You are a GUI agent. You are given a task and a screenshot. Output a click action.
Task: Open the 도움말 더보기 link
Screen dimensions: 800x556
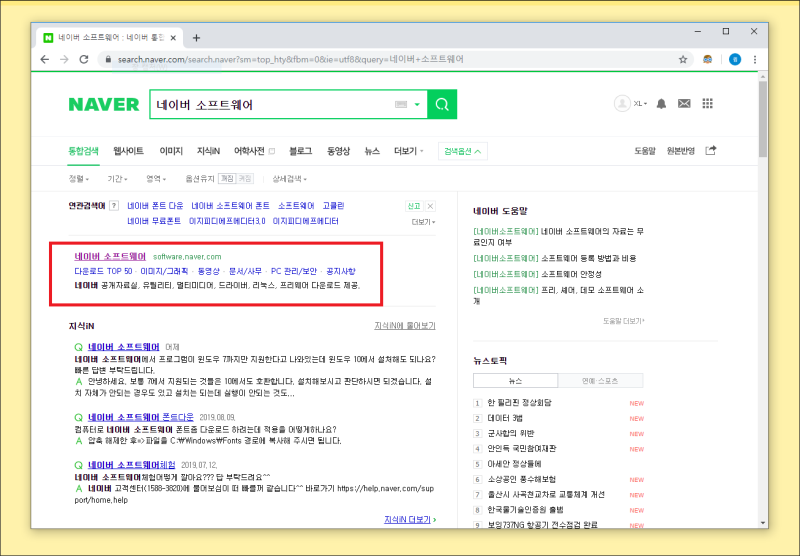click(623, 321)
